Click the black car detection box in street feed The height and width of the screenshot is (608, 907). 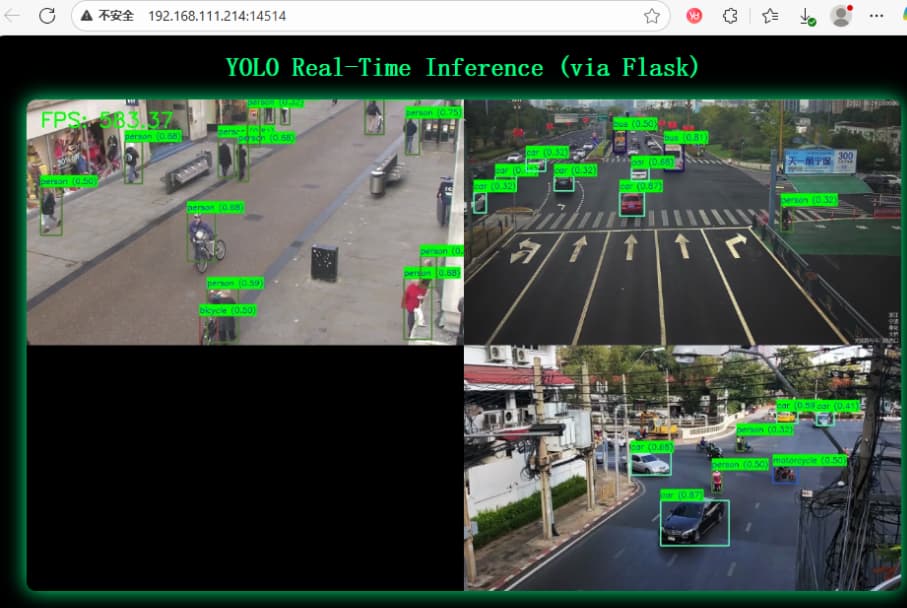point(694,522)
